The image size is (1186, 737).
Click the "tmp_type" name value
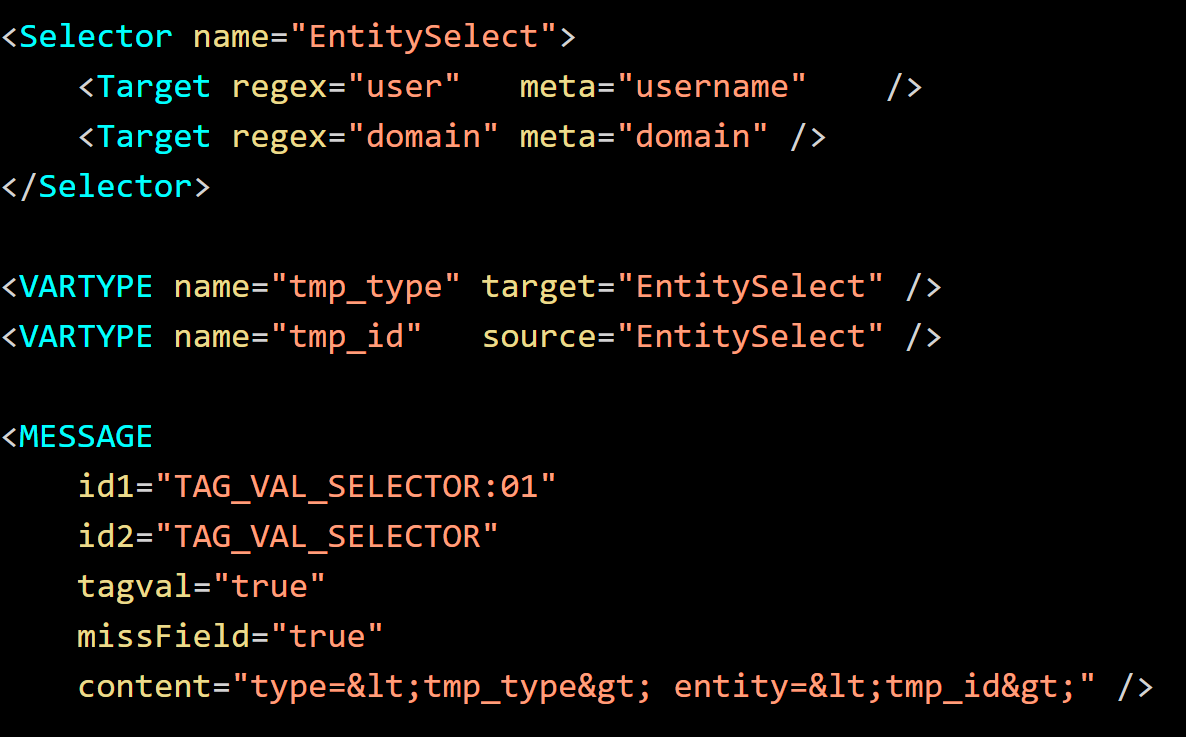(x=366, y=287)
